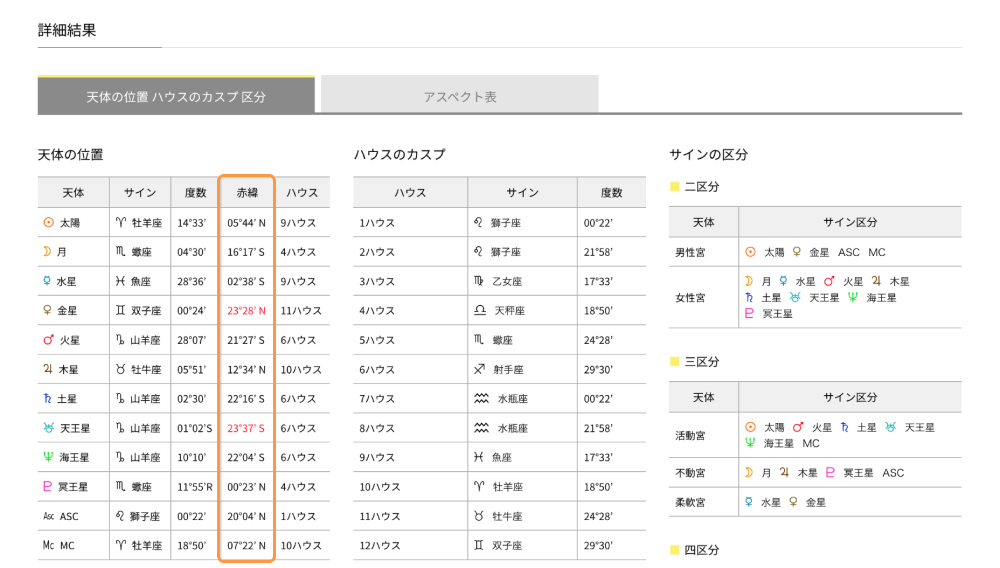1000x568 pixels.
Task: Click the Neptune trident symbol in the 海王星 row
Action: pos(48,457)
